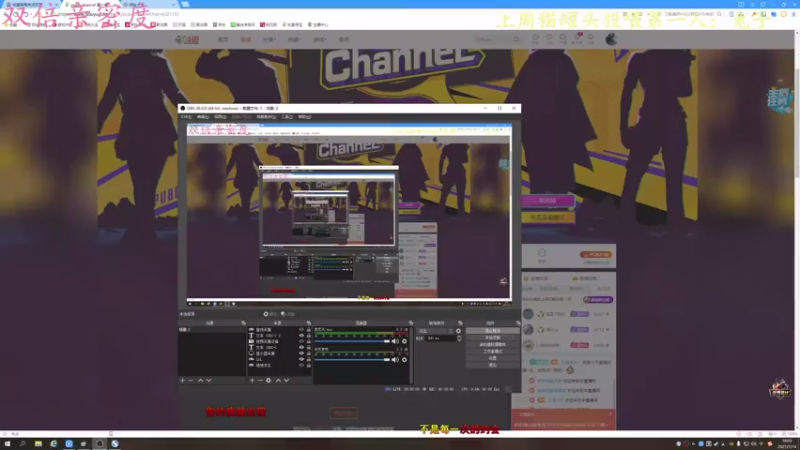Move the selected source down
Image resolution: width=800 pixels, height=450 pixels.
pyautogui.click(x=287, y=381)
